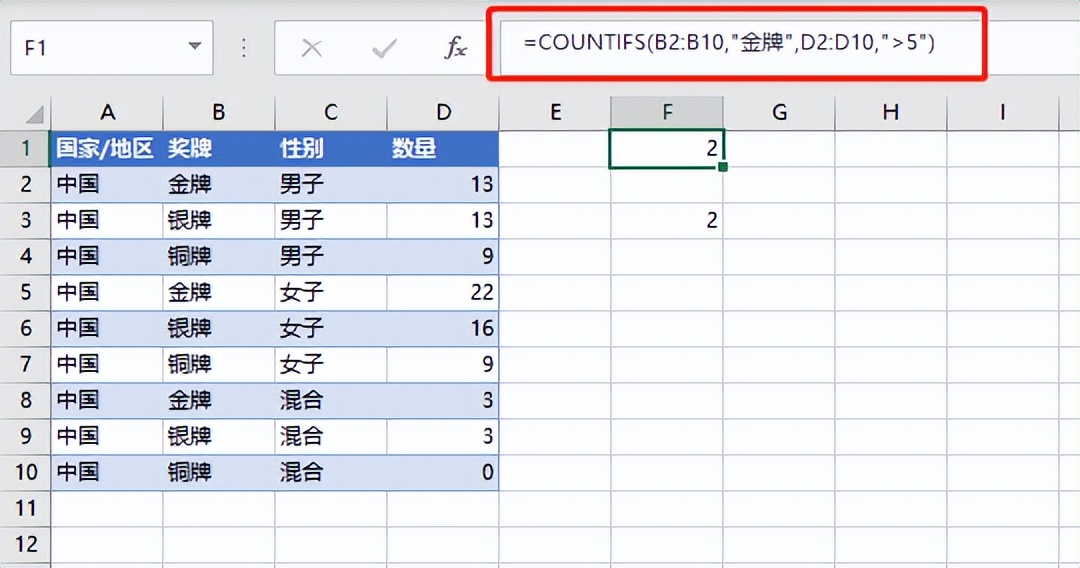Select 铜牌 in row 10
This screenshot has height=568, width=1080.
(x=219, y=472)
